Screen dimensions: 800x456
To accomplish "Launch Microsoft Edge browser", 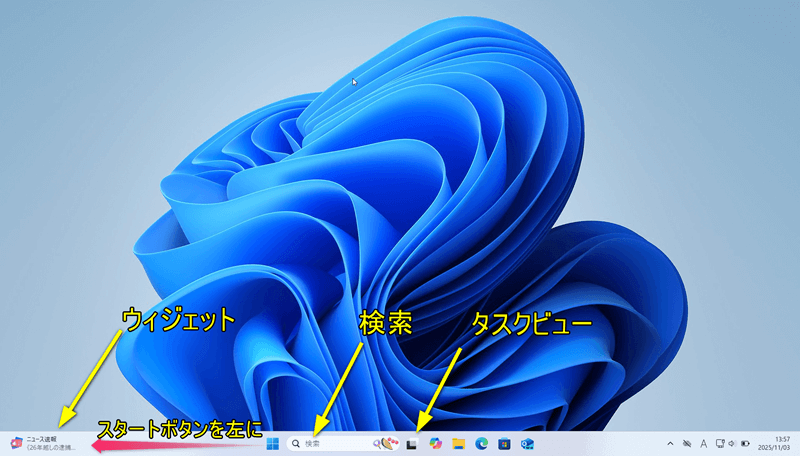I will tap(481, 443).
